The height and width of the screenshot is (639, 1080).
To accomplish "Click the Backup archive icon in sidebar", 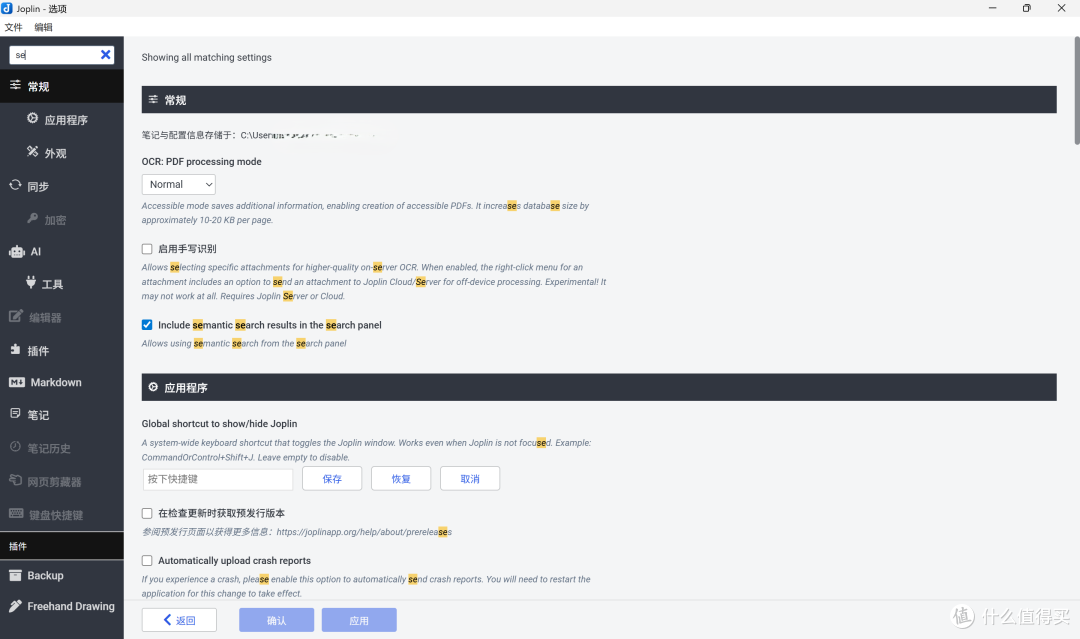I will (x=15, y=575).
